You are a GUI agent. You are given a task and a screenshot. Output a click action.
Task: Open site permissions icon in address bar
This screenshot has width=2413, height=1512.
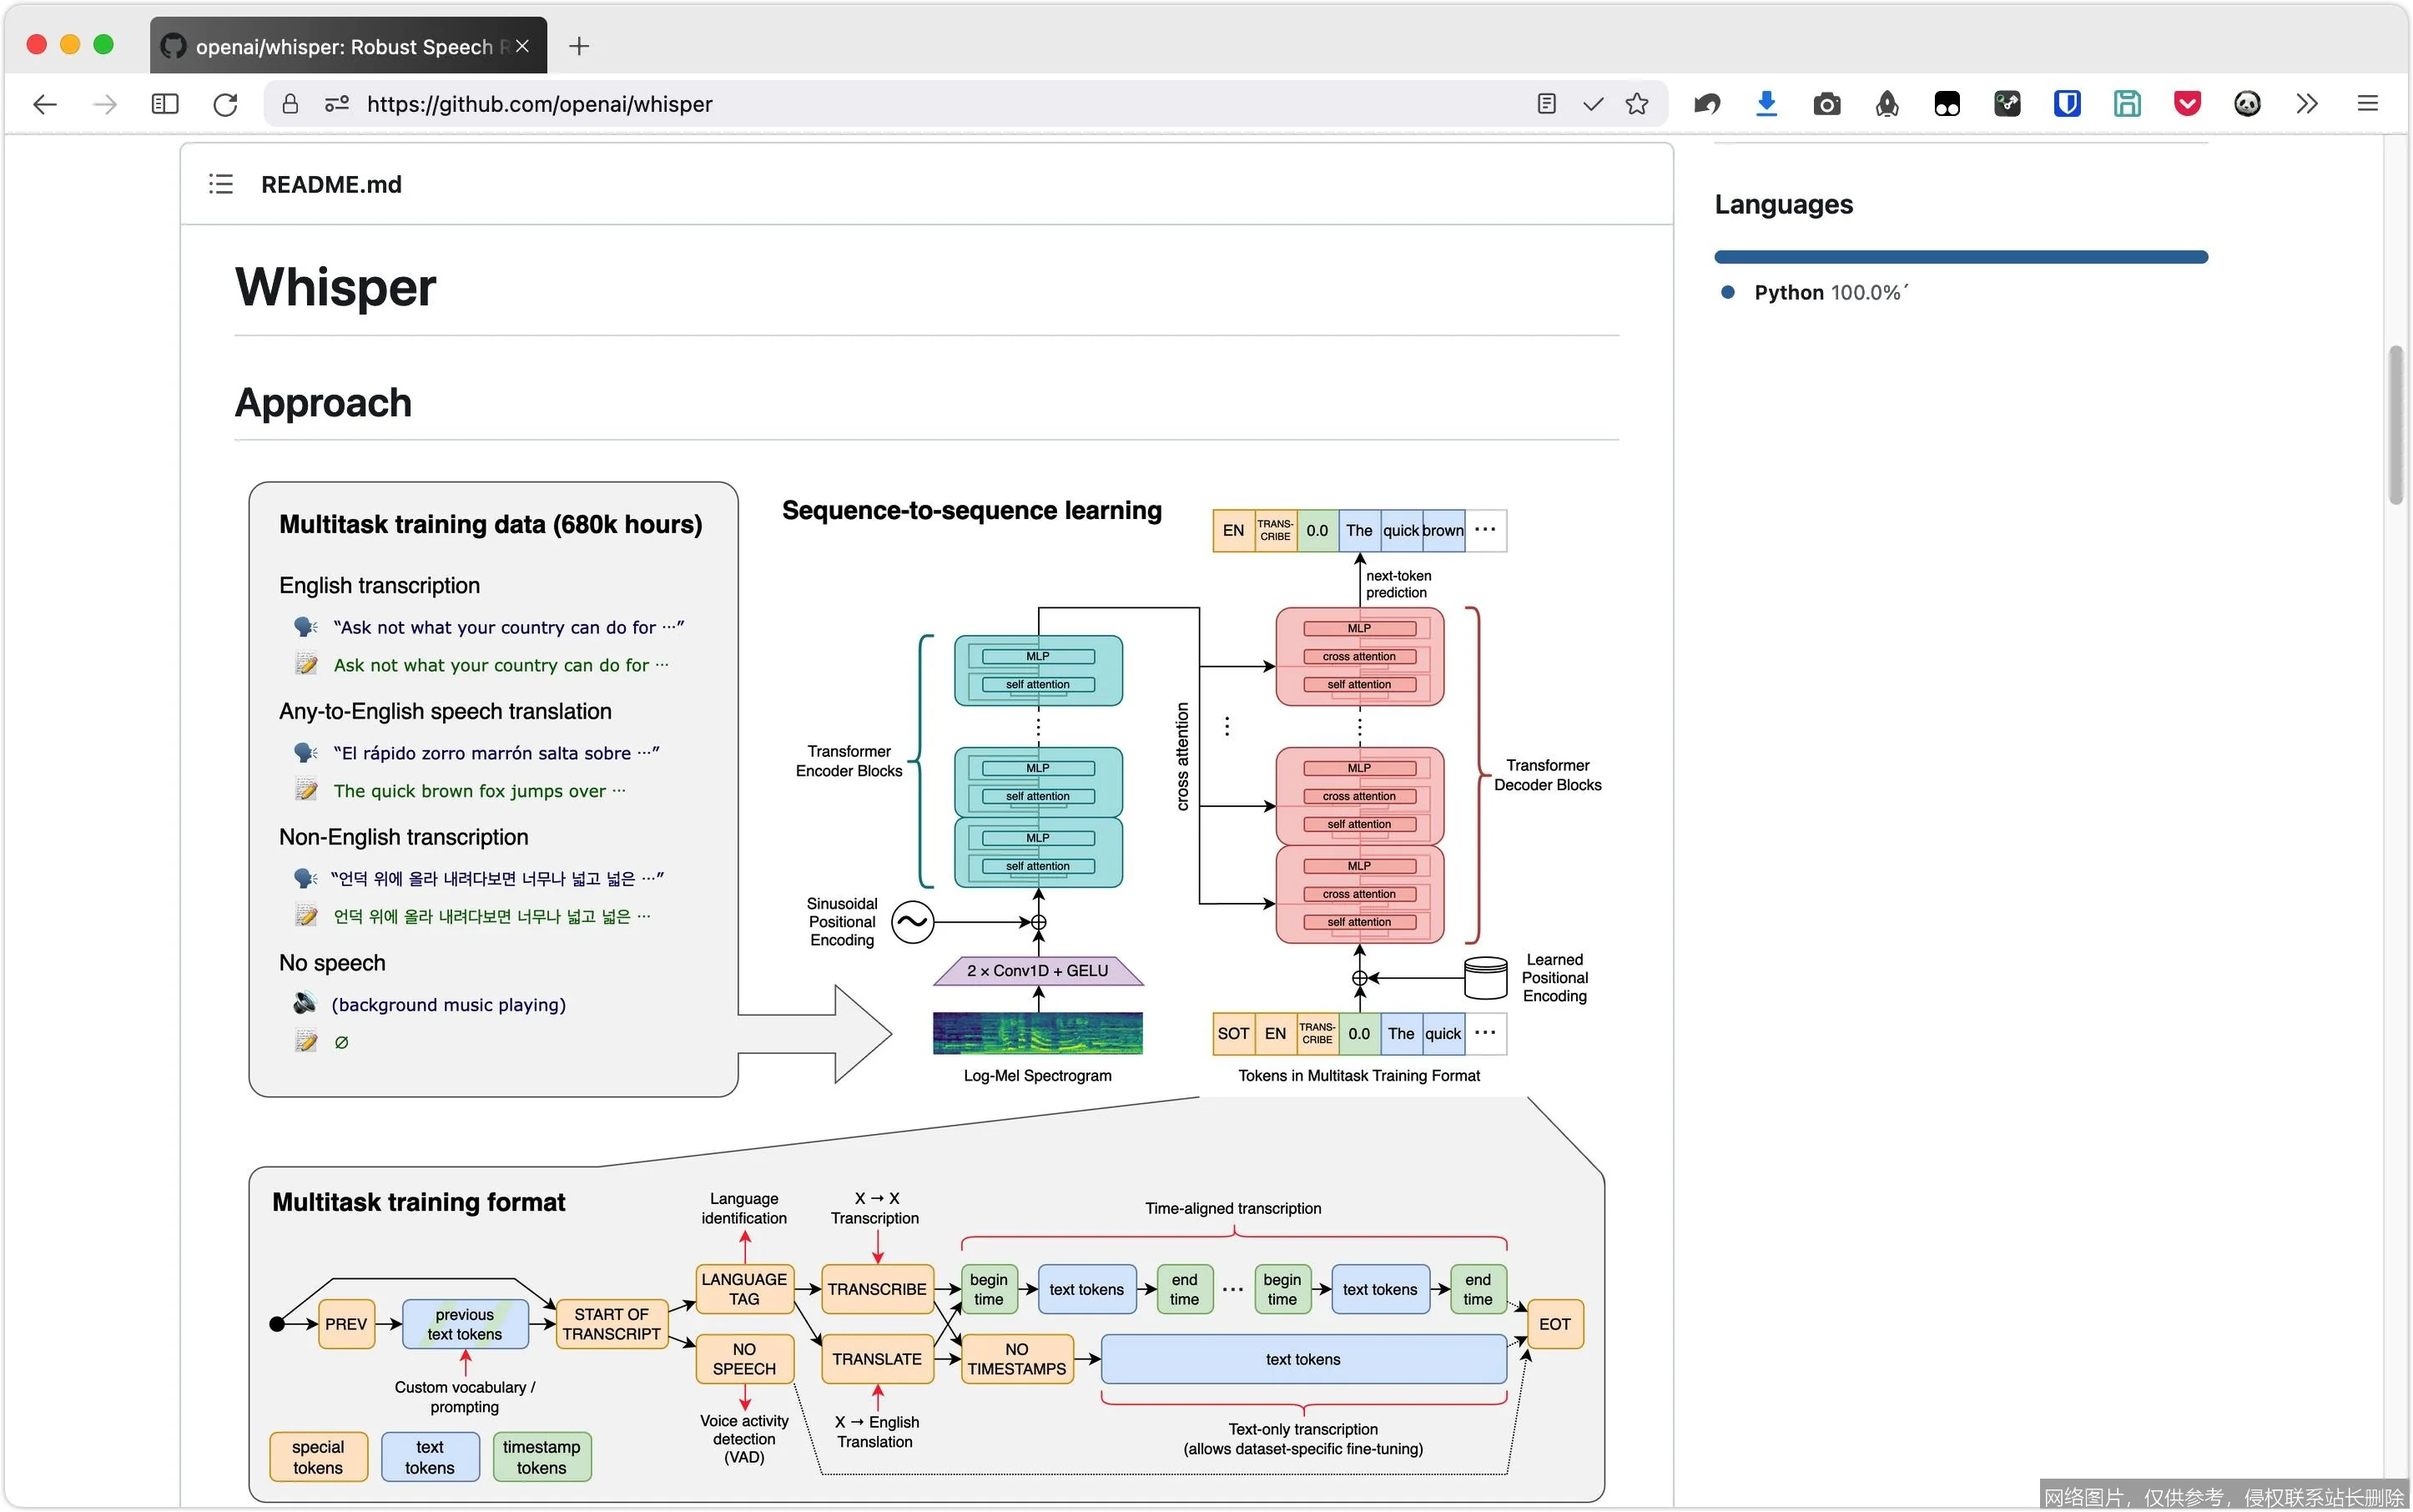[337, 104]
